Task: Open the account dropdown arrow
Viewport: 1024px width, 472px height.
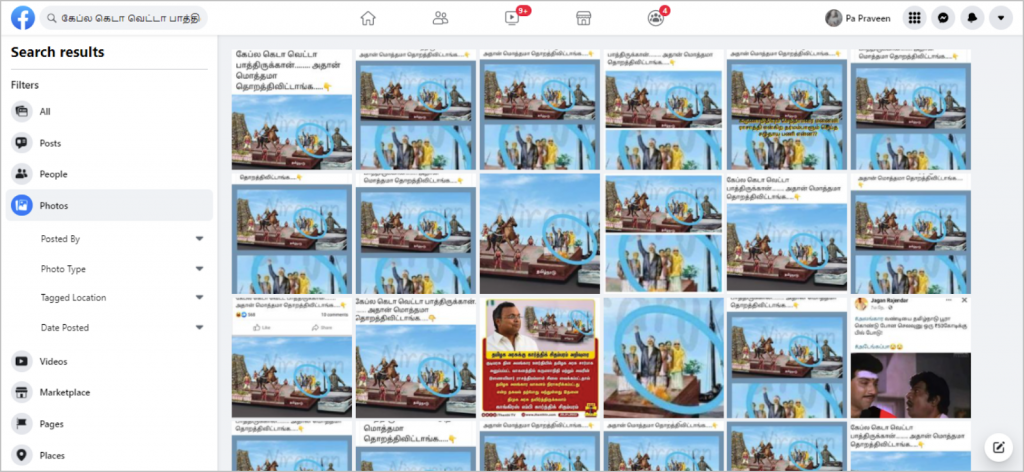Action: [x=1000, y=18]
